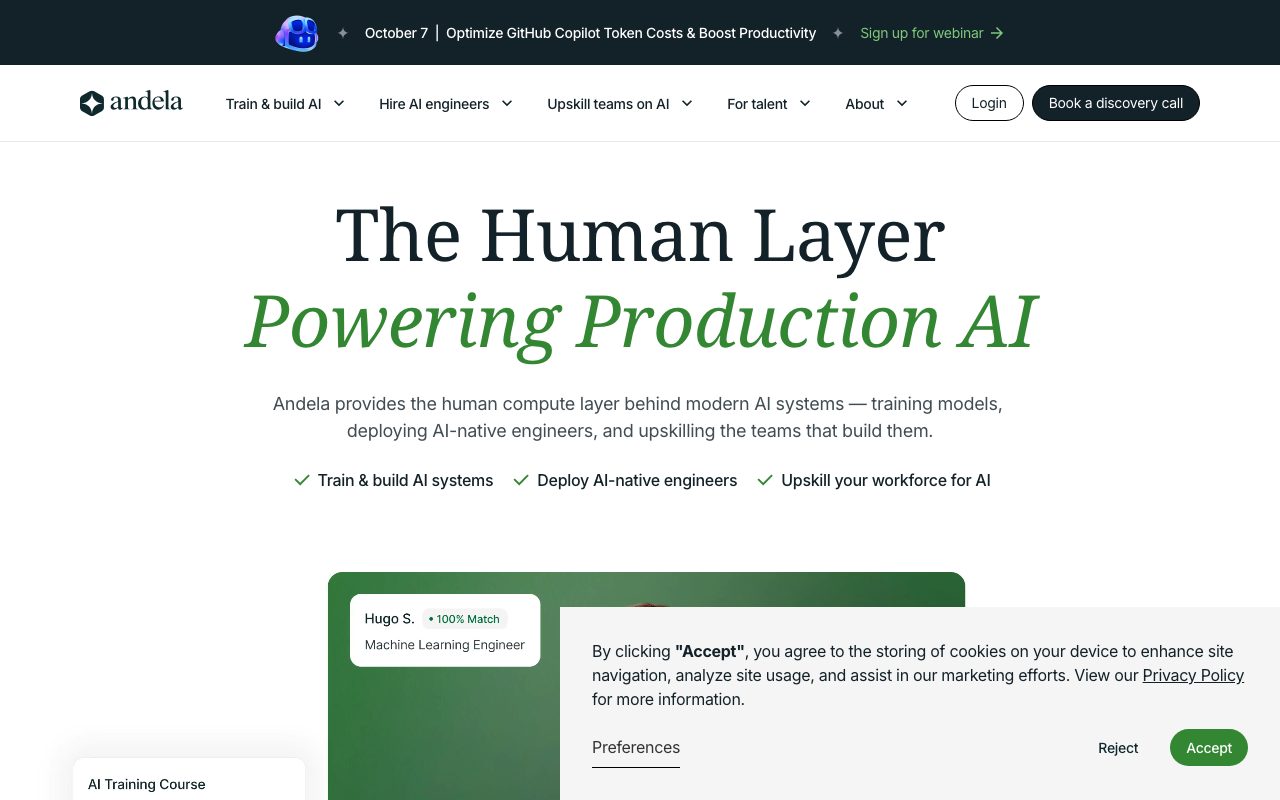This screenshot has height=800, width=1280.
Task: Open the Hire AI engineers menu
Action: pyautogui.click(x=446, y=104)
